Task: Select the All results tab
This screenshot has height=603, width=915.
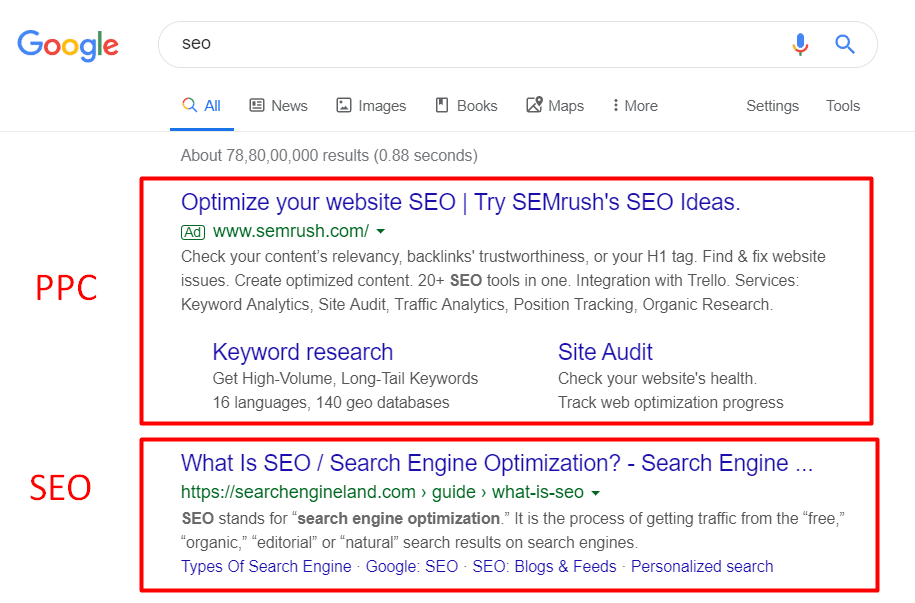Action: tap(202, 106)
